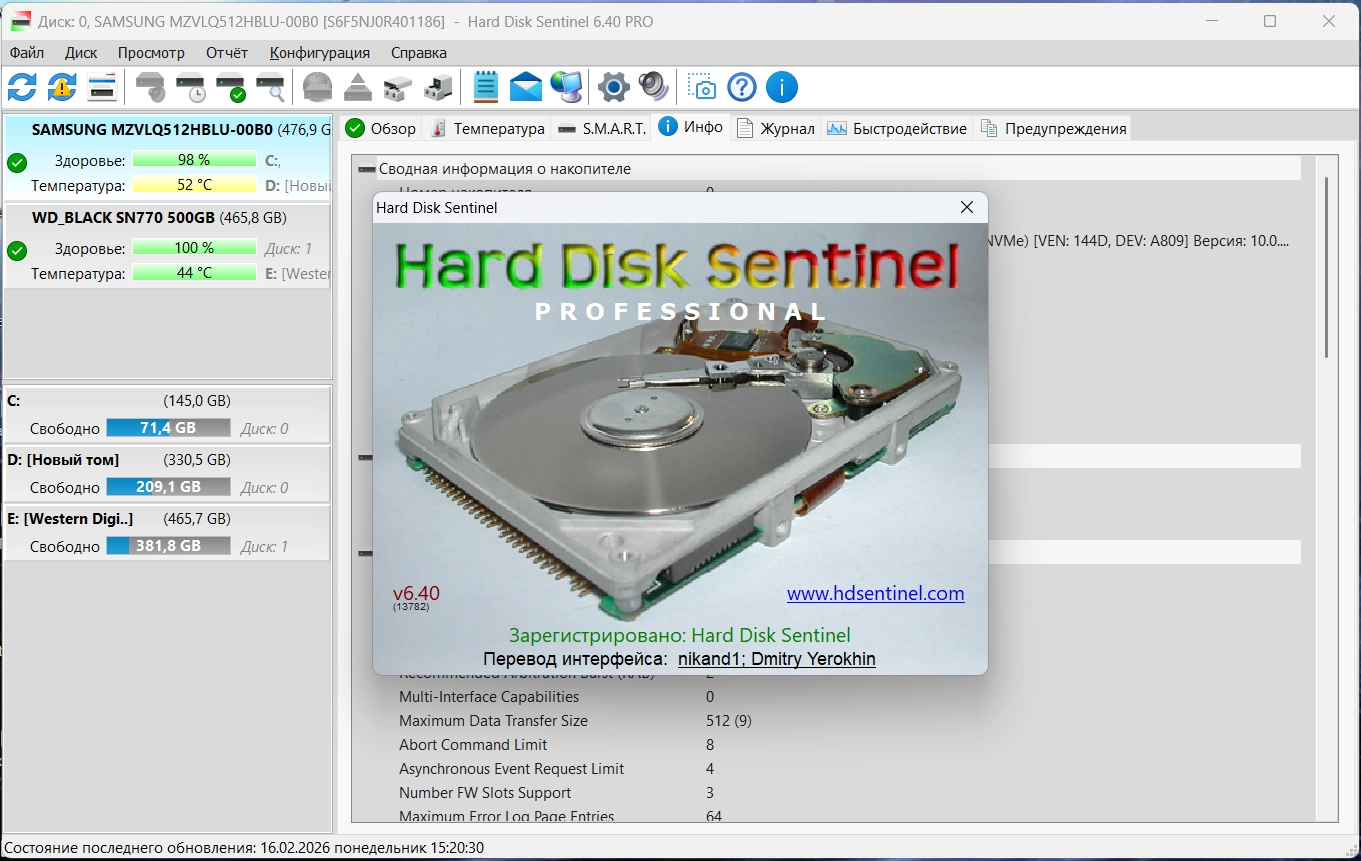Click the disk with clock toolbar icon

point(191,87)
